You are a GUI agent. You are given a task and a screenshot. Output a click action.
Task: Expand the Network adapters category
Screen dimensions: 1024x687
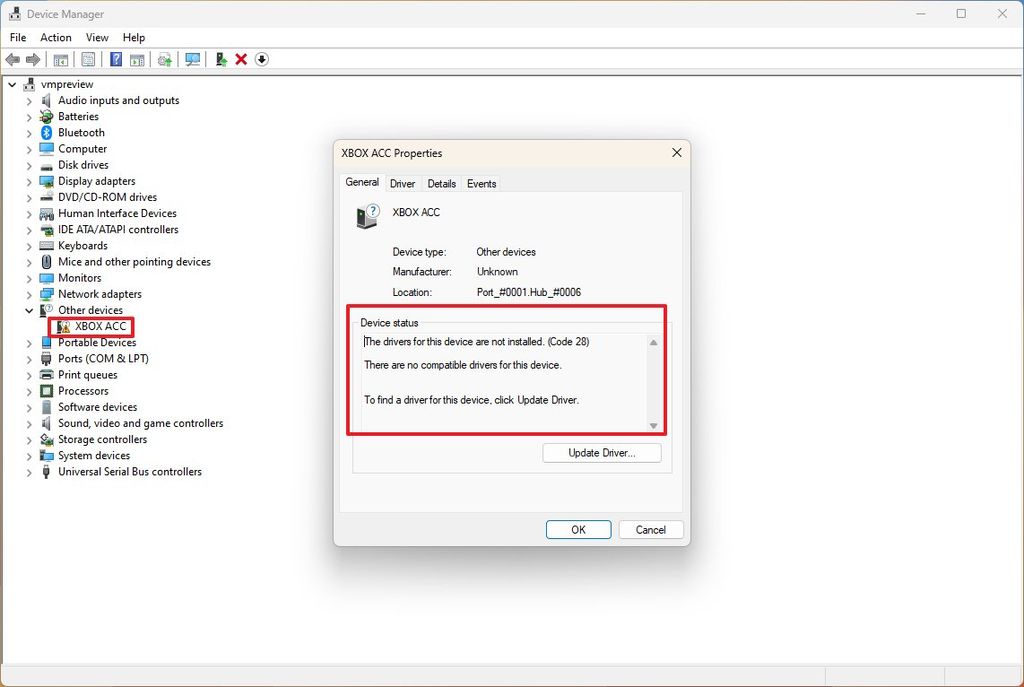point(29,293)
